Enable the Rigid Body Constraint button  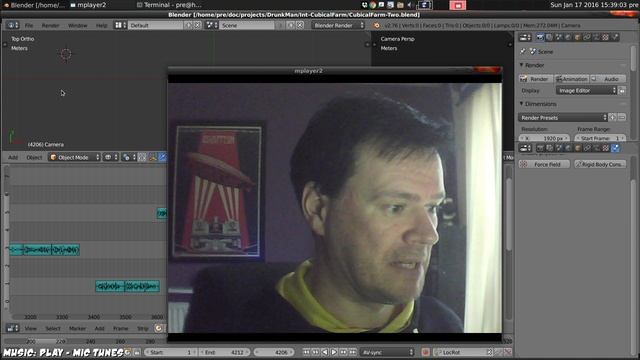(600, 164)
